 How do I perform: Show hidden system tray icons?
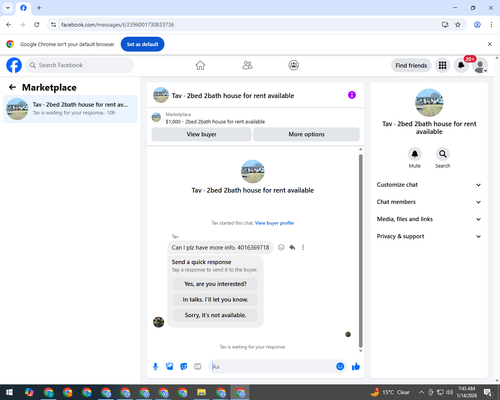421,392
